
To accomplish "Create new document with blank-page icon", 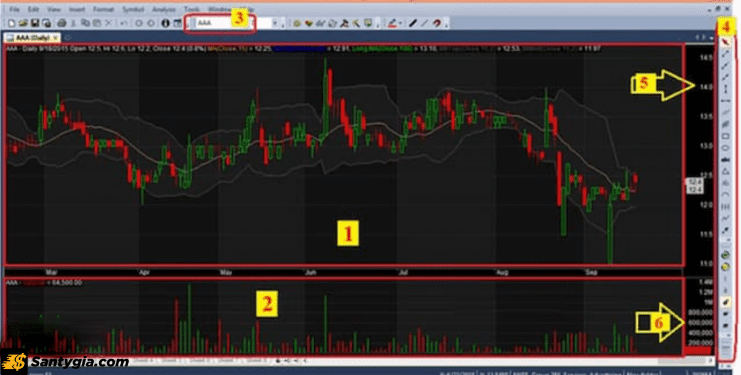I will tap(11, 23).
